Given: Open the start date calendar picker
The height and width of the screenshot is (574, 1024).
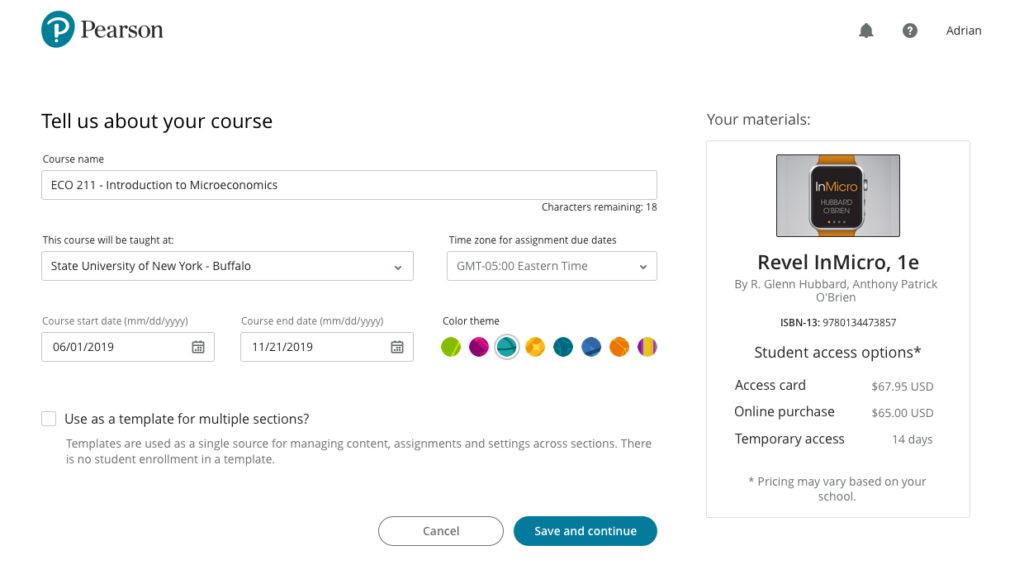Looking at the screenshot, I should [198, 347].
